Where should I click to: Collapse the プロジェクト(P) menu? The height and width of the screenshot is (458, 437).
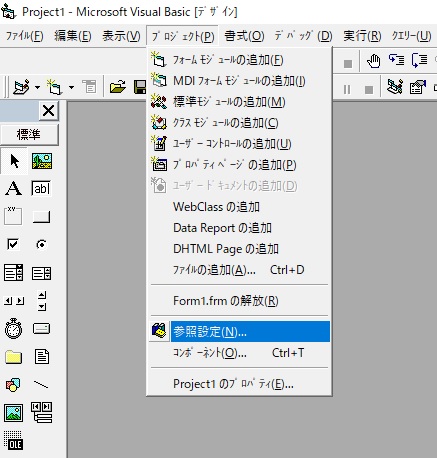coord(183,35)
